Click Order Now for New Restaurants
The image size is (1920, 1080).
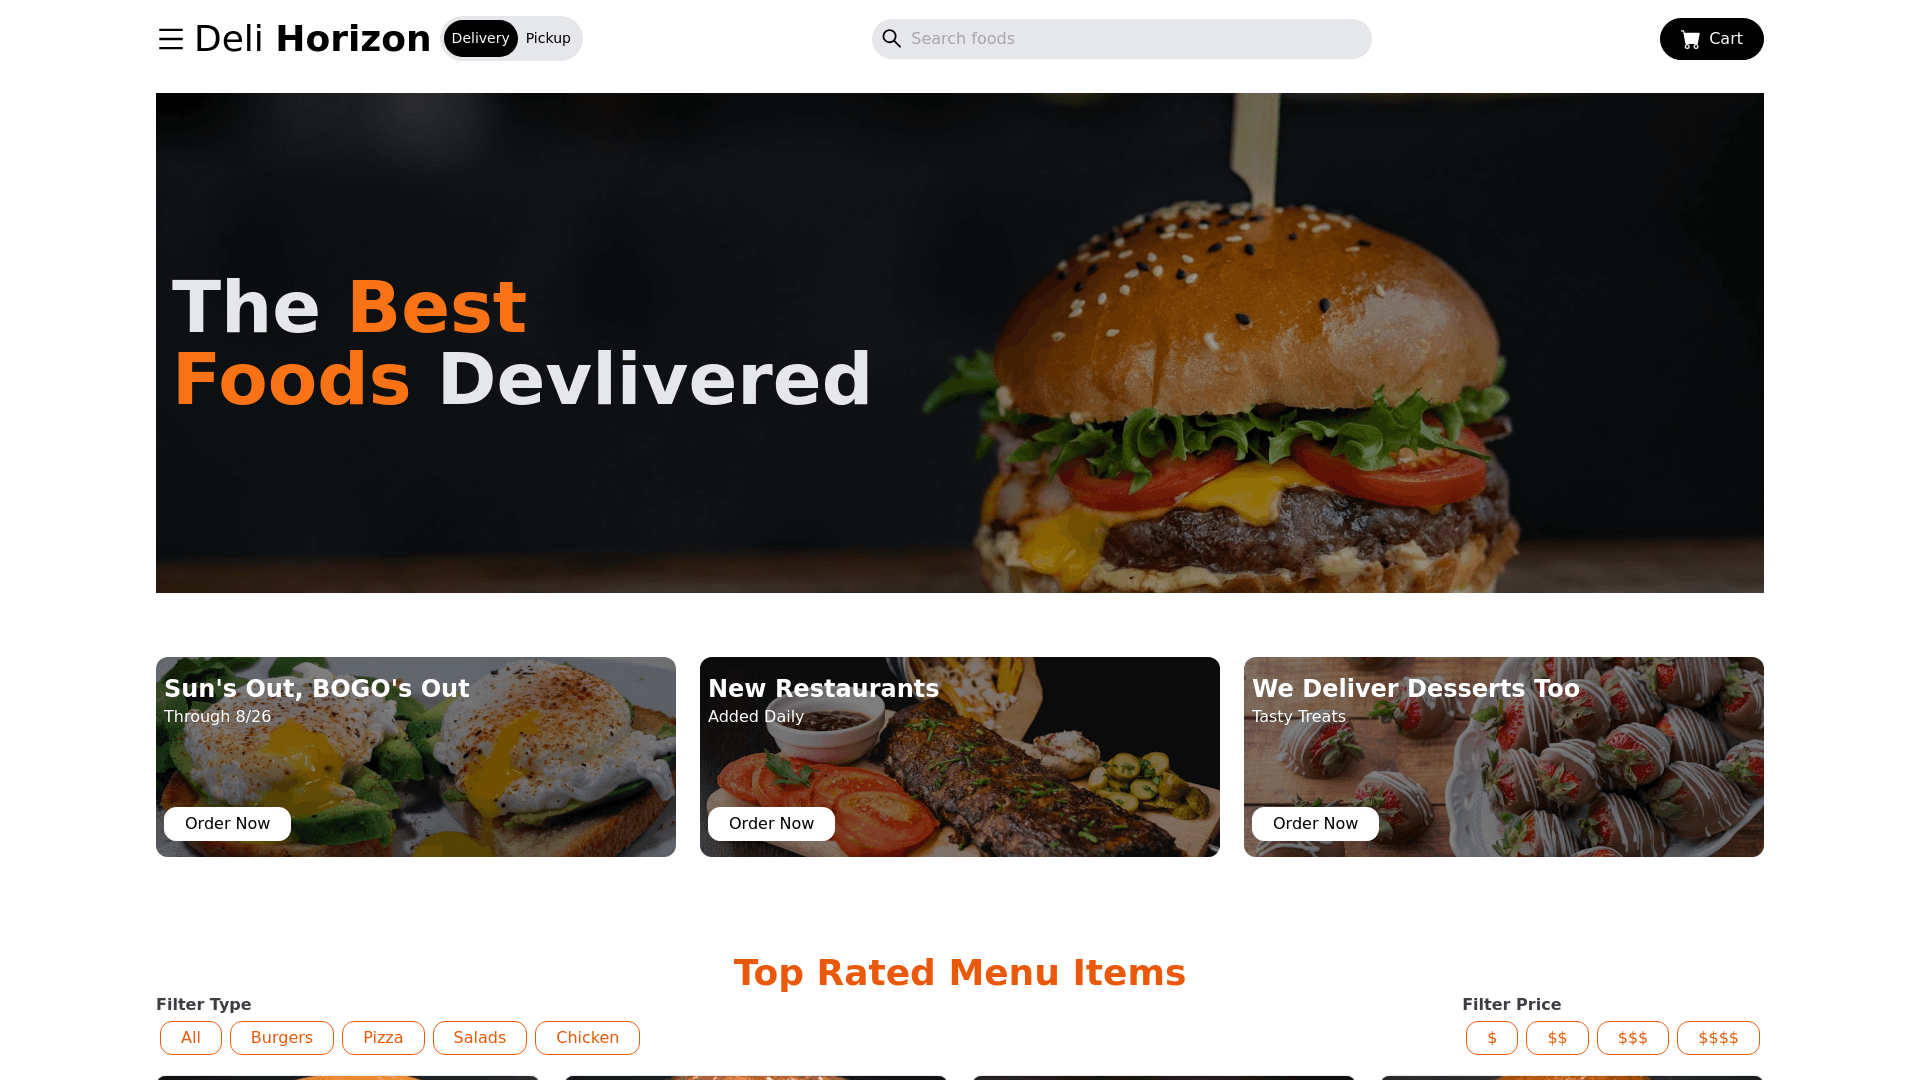point(771,823)
